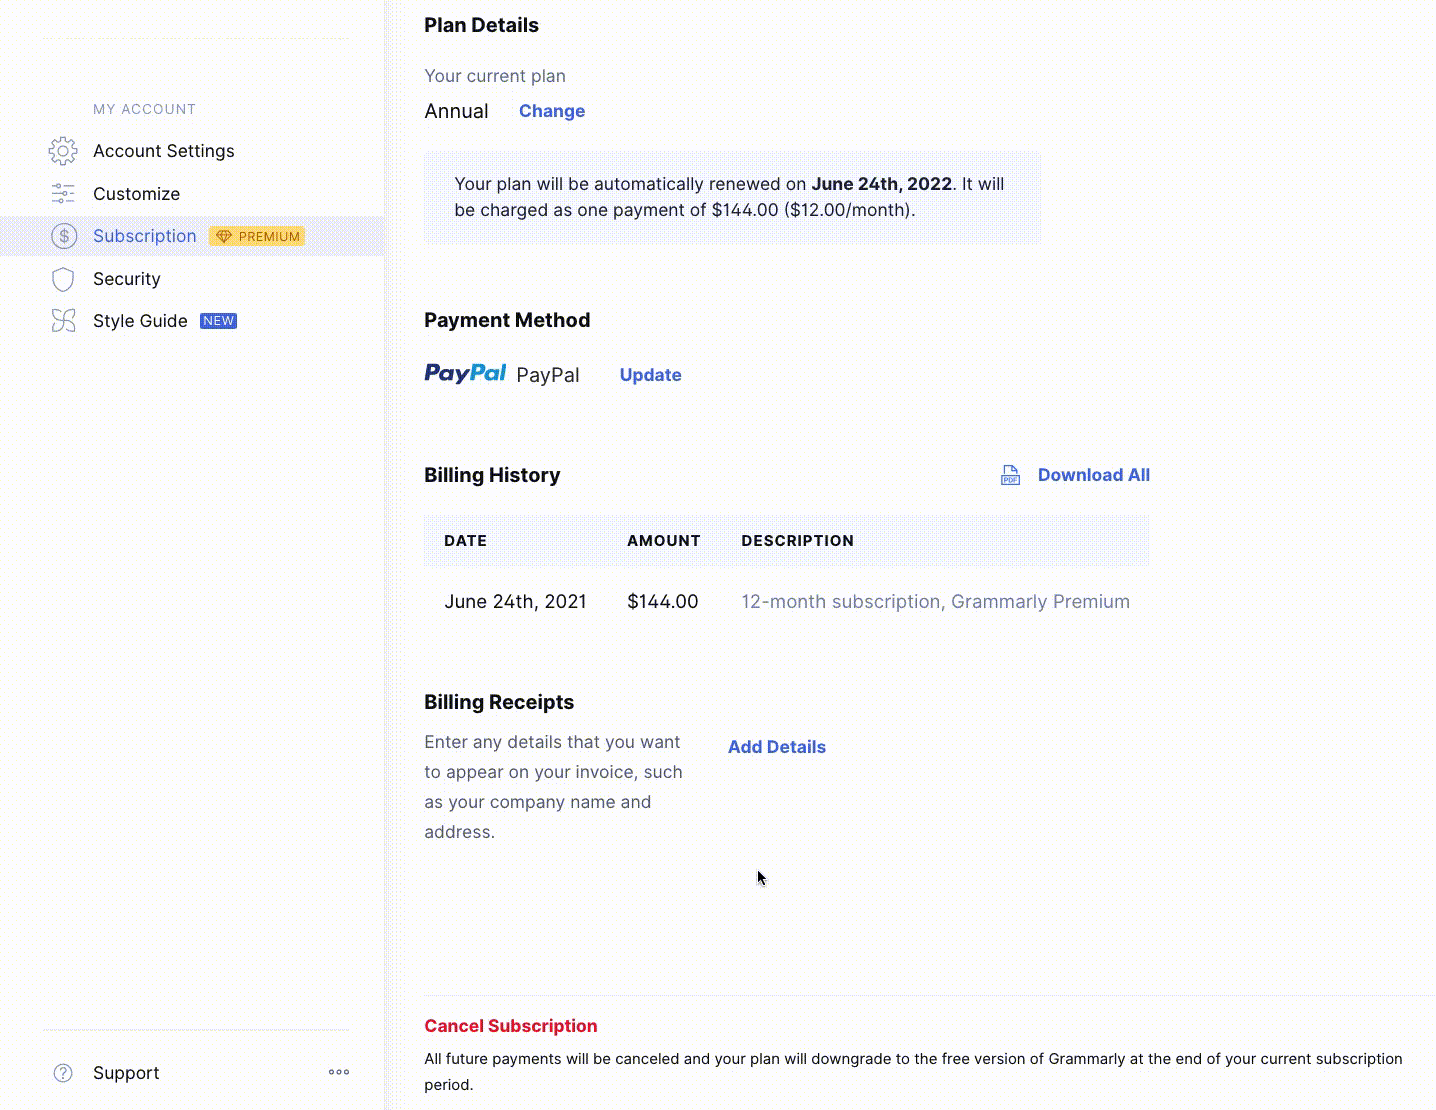Click the Customize sliders icon

tap(63, 193)
